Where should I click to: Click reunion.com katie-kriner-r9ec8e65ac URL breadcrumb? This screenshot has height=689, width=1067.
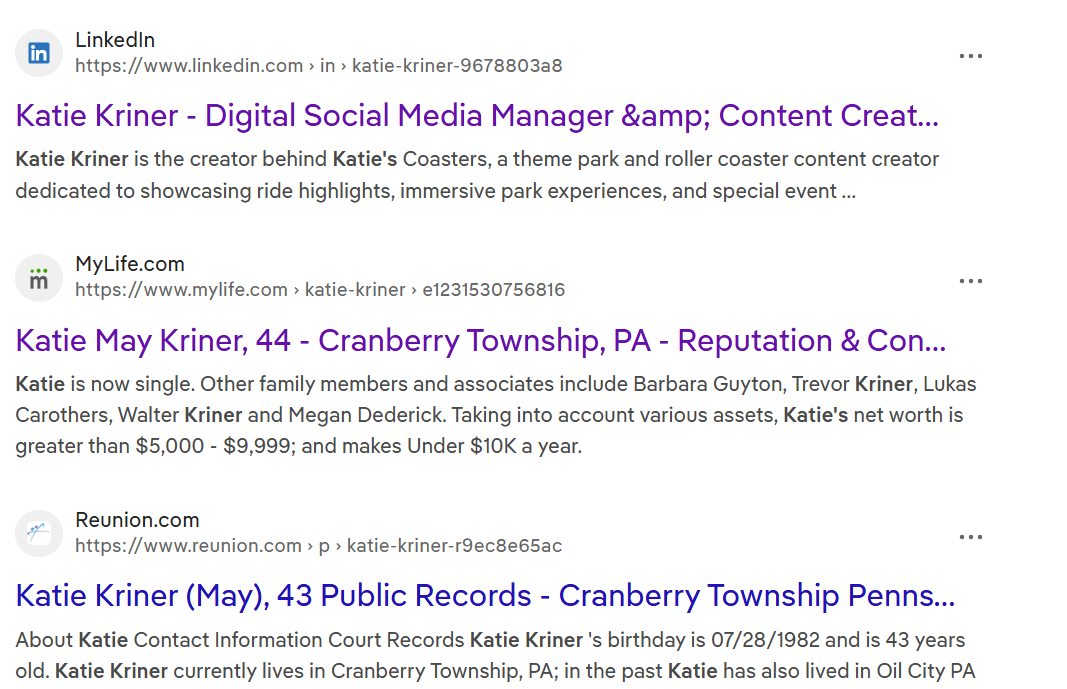[x=318, y=546]
